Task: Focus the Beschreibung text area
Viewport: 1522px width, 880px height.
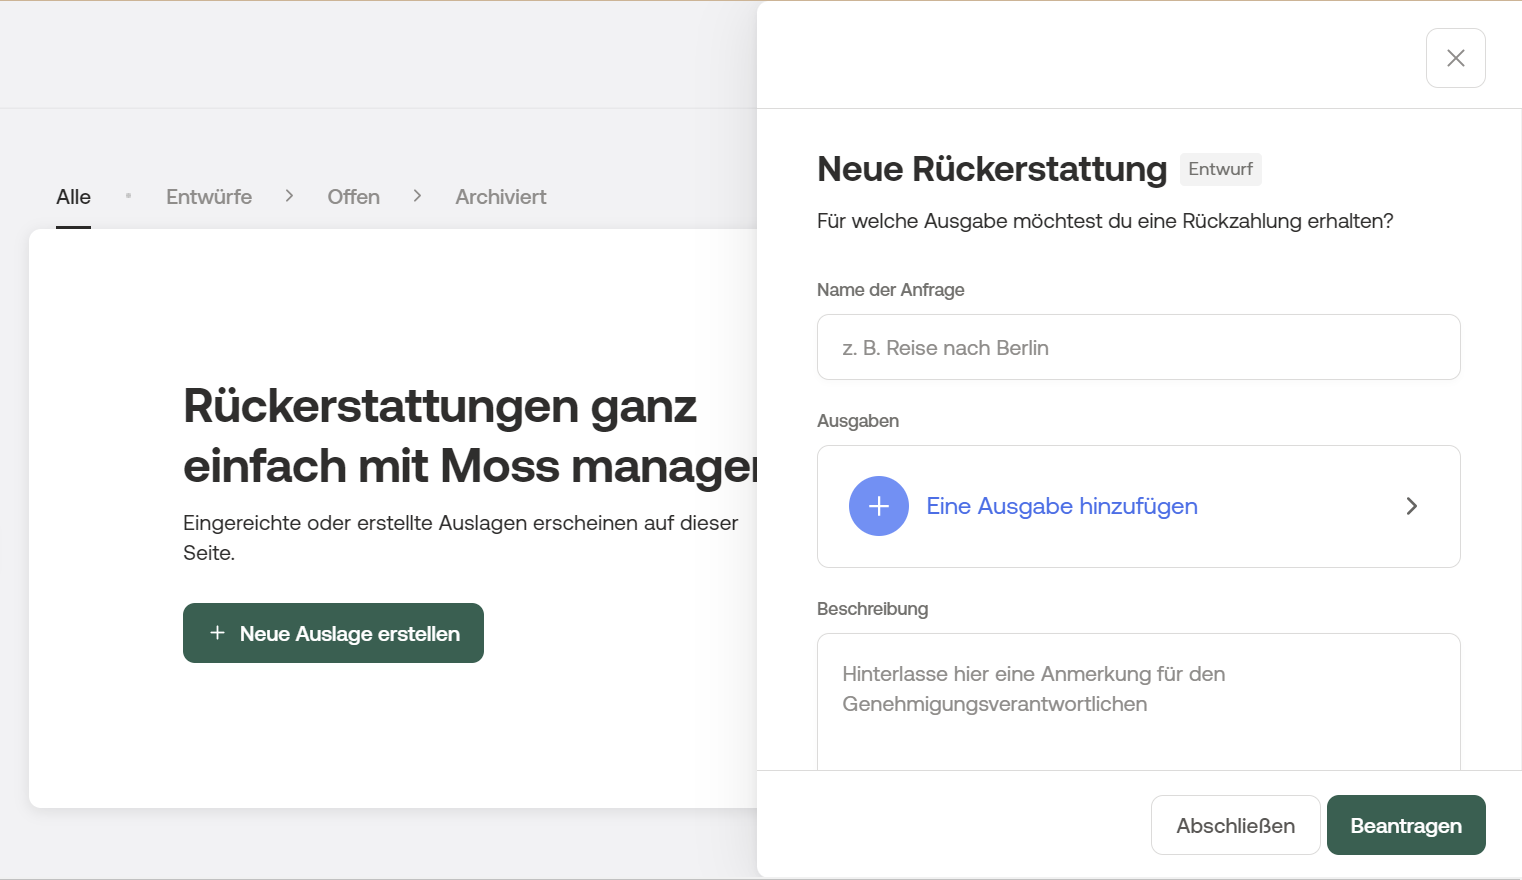Action: tap(1139, 702)
